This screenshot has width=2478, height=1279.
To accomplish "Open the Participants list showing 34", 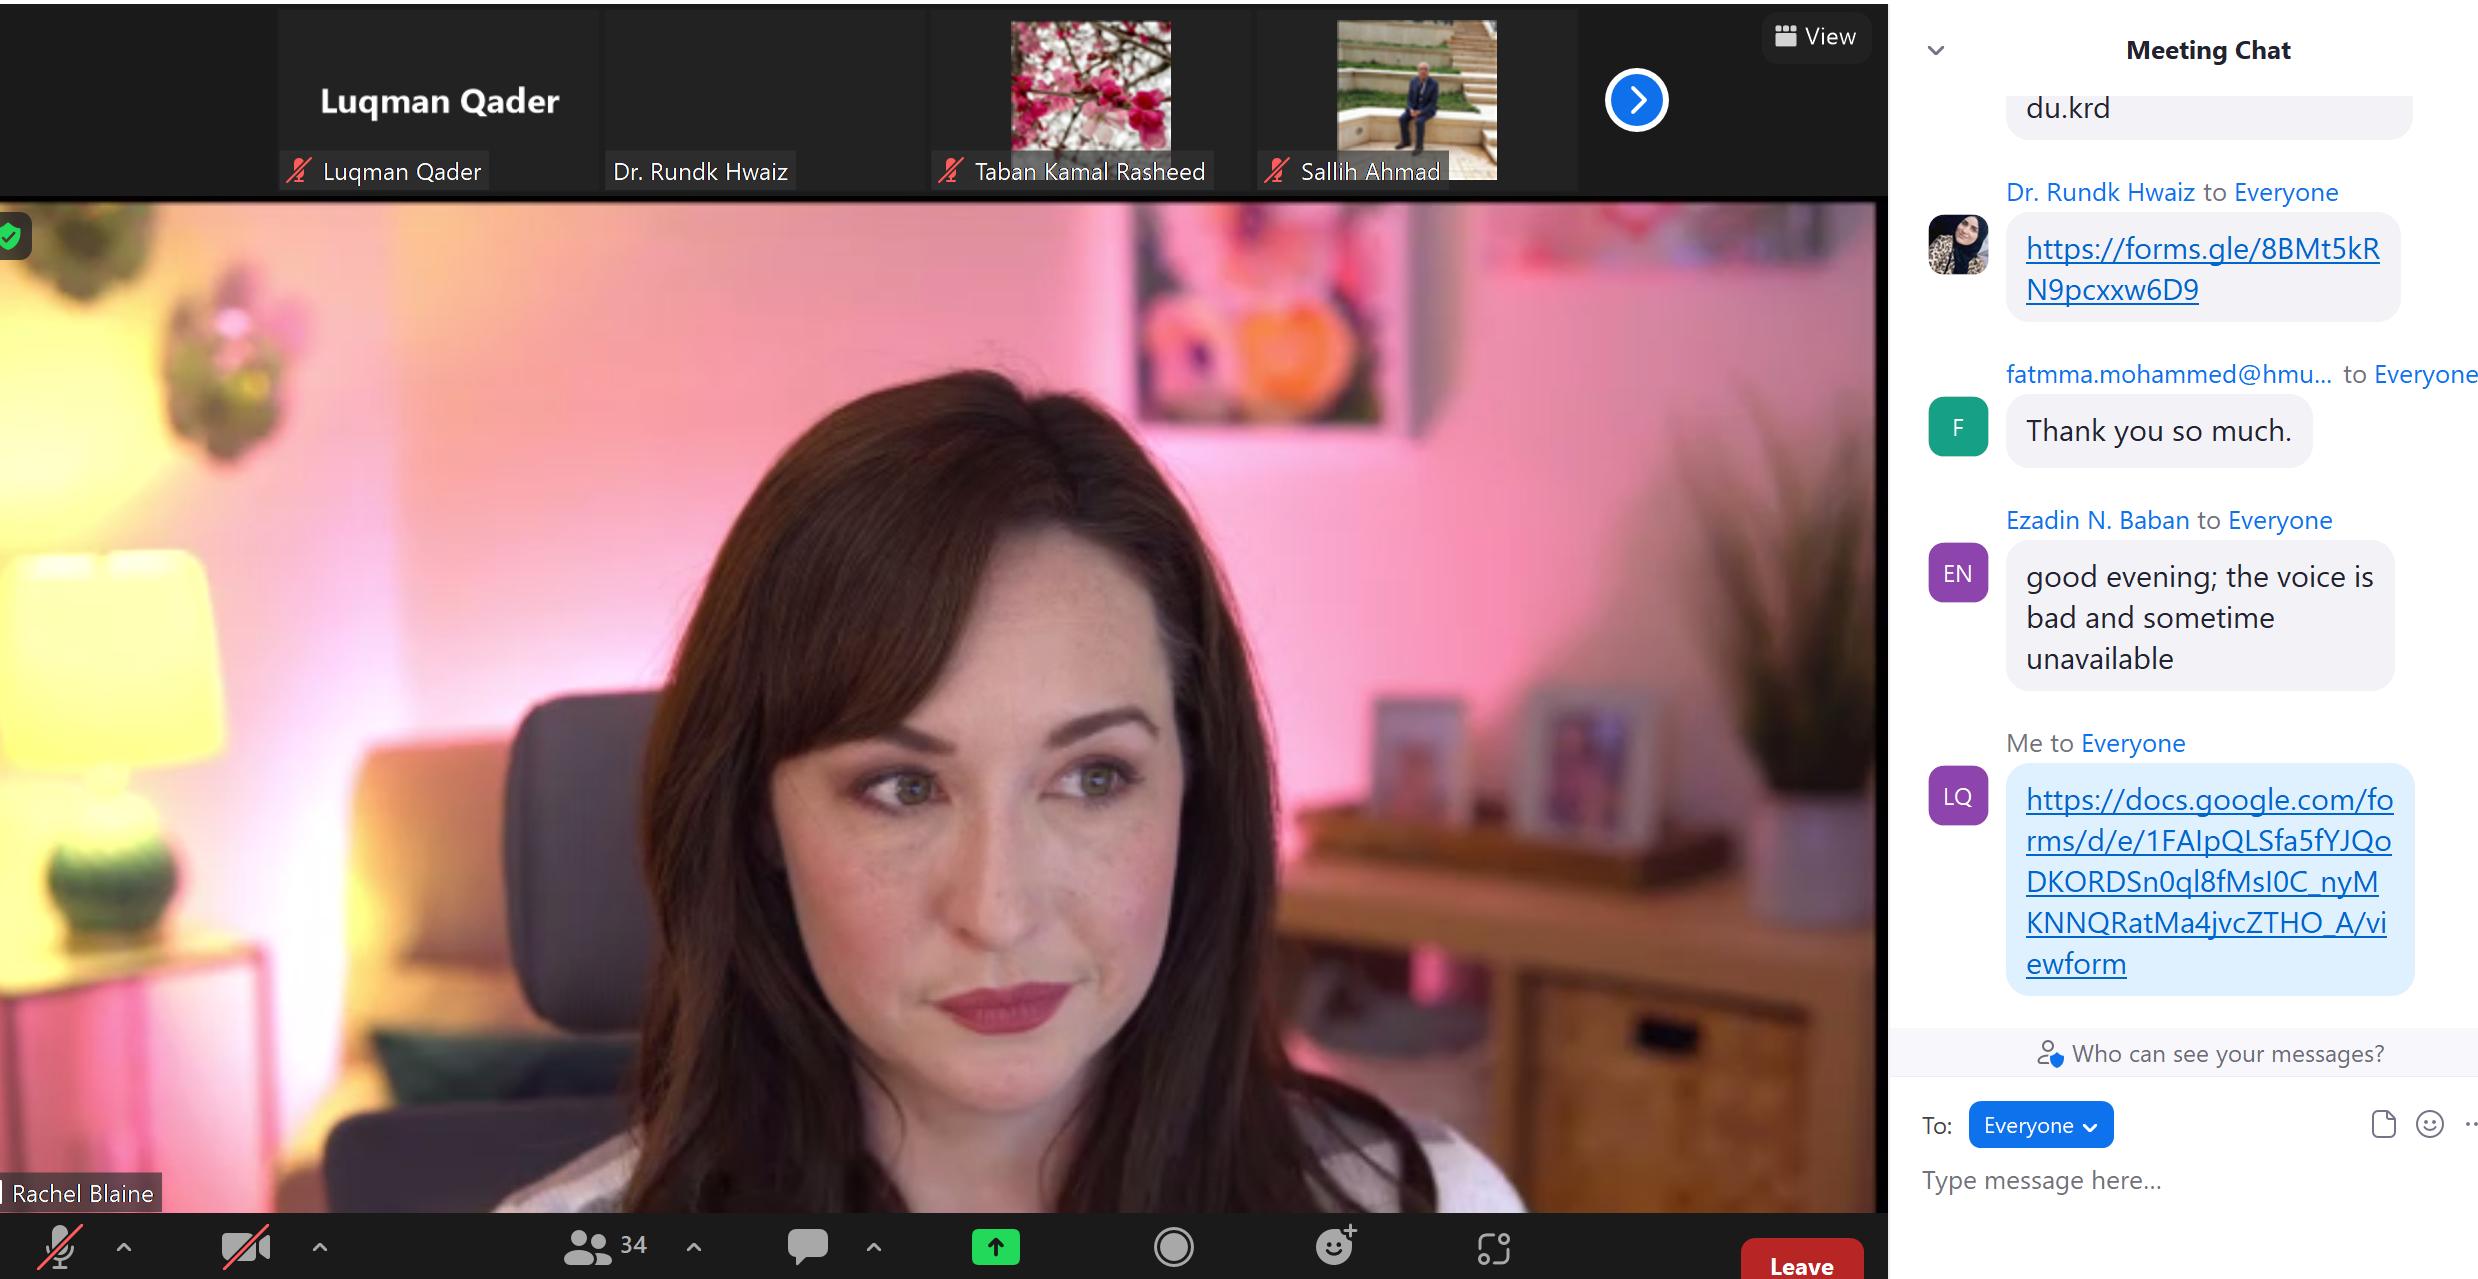I will 605,1246.
